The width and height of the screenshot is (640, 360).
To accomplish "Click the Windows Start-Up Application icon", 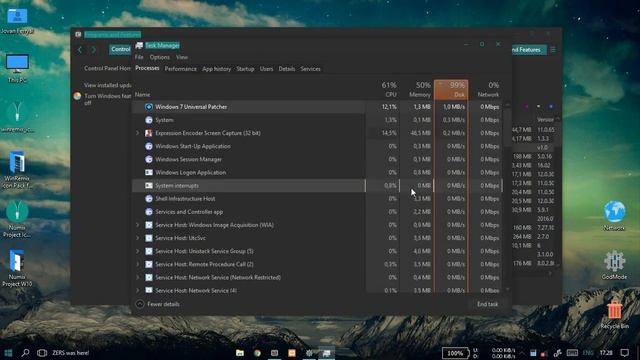I will coord(149,146).
